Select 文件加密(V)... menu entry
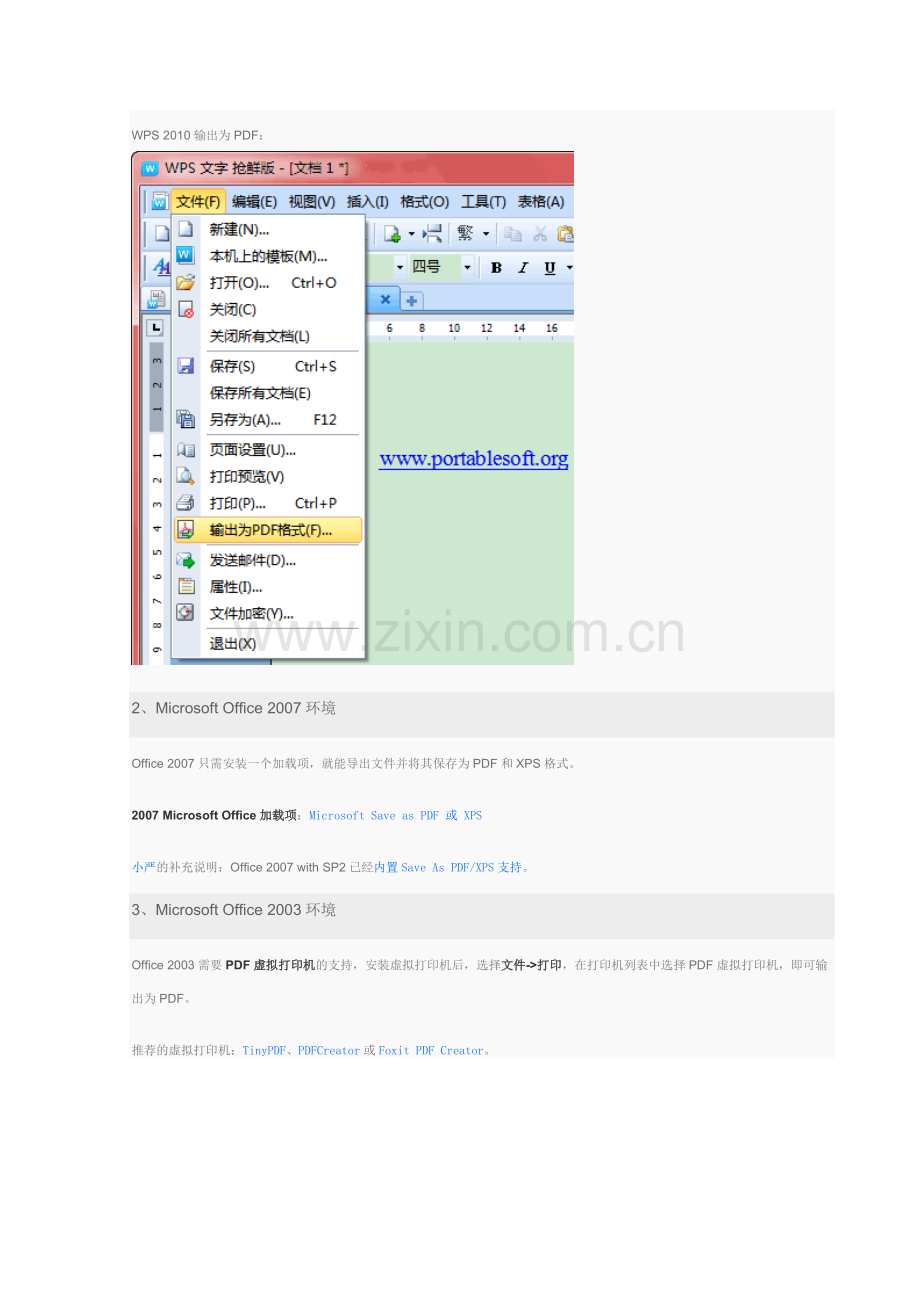920x1302 pixels. 268,614
